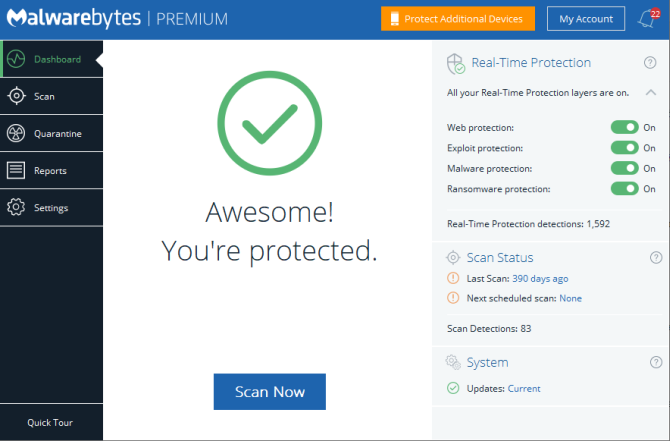Toggle Web protection switch
670x441 pixels.
(x=624, y=127)
